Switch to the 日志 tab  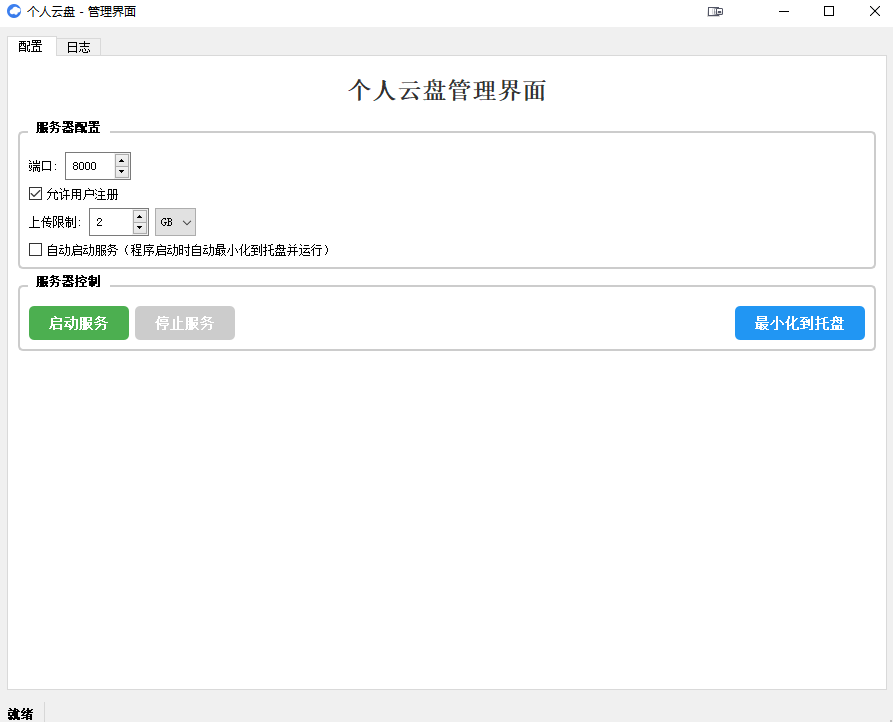(78, 47)
